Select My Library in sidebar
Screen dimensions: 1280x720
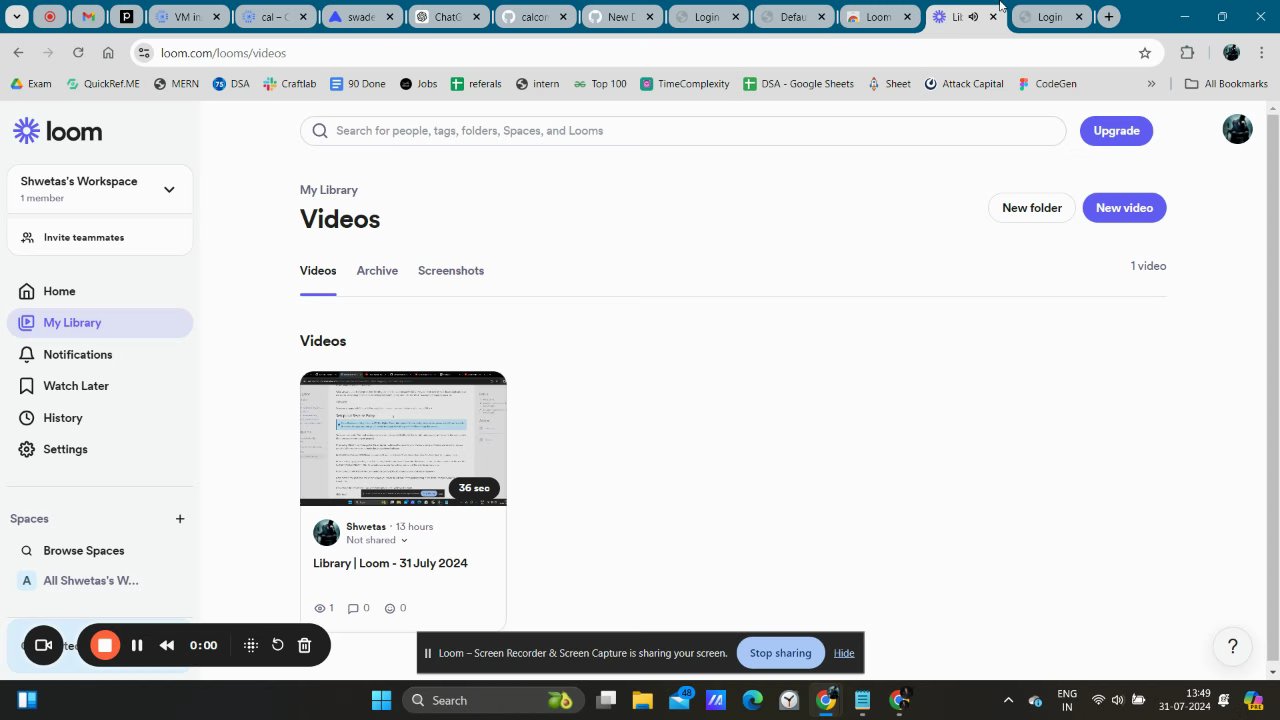(x=100, y=323)
